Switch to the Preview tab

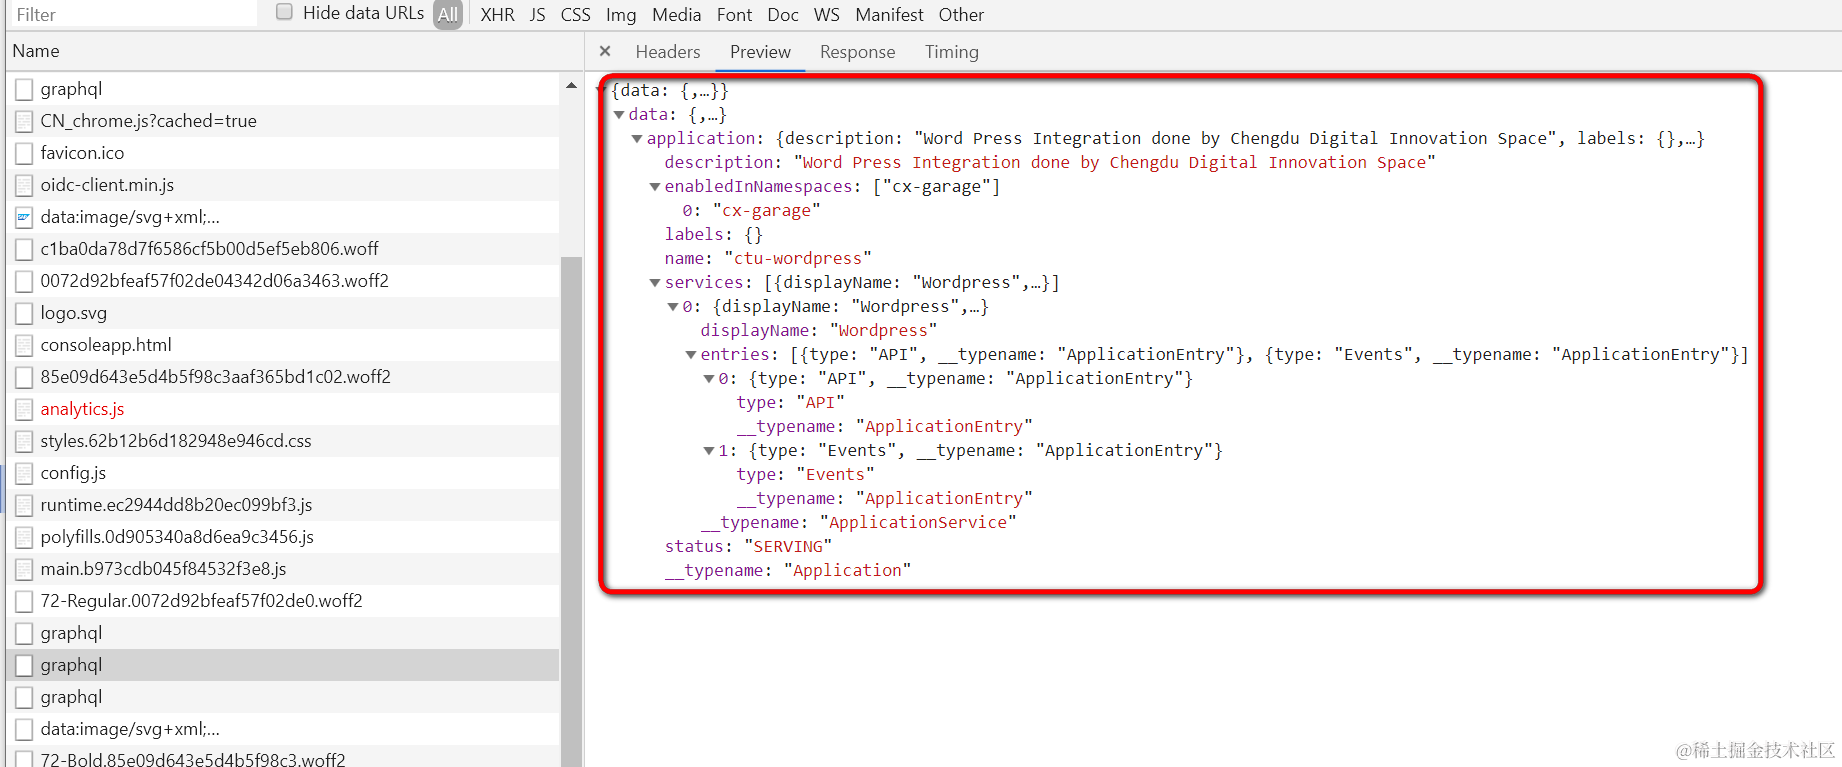(x=760, y=52)
